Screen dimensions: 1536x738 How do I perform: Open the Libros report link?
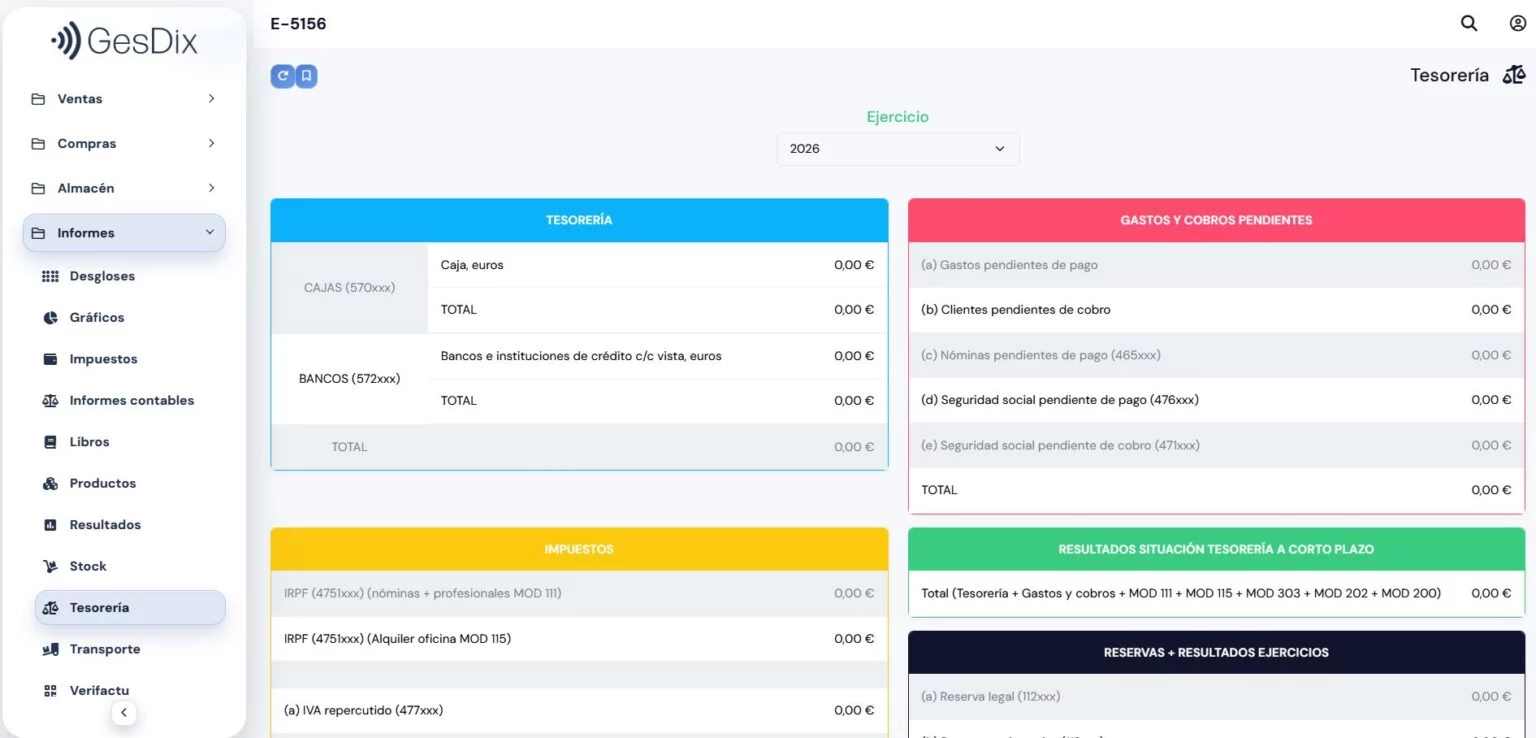tap(89, 442)
